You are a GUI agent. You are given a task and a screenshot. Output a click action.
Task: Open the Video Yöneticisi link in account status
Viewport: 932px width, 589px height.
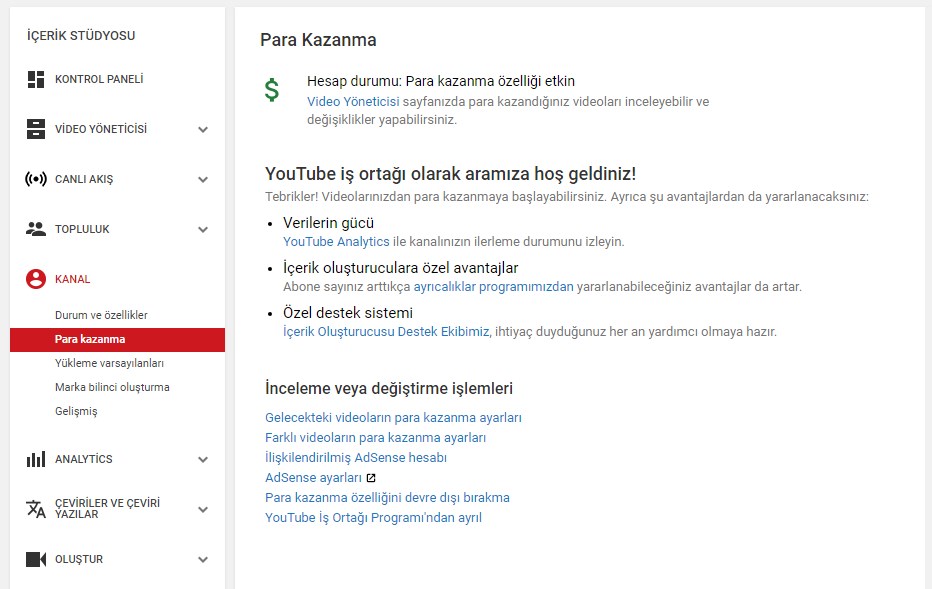tap(353, 102)
